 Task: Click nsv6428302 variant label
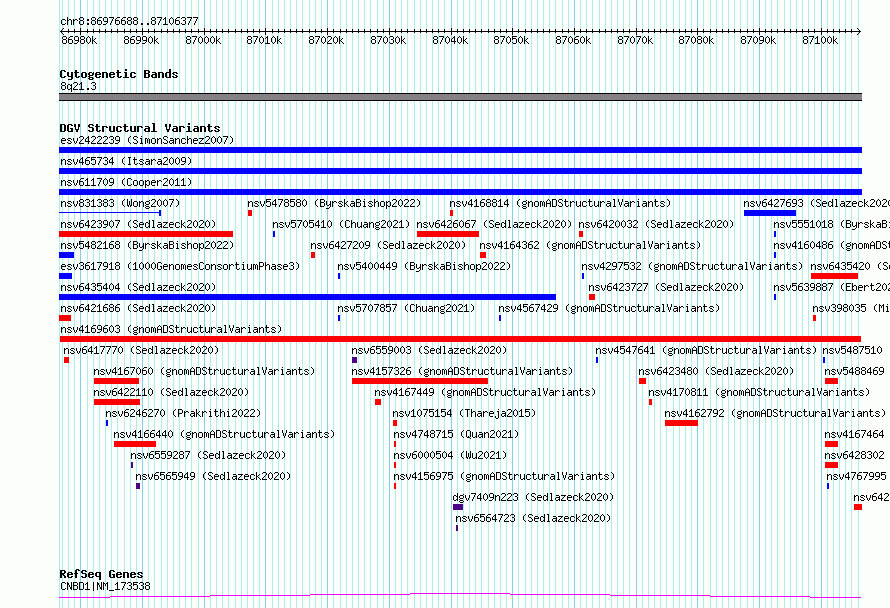tap(855, 455)
